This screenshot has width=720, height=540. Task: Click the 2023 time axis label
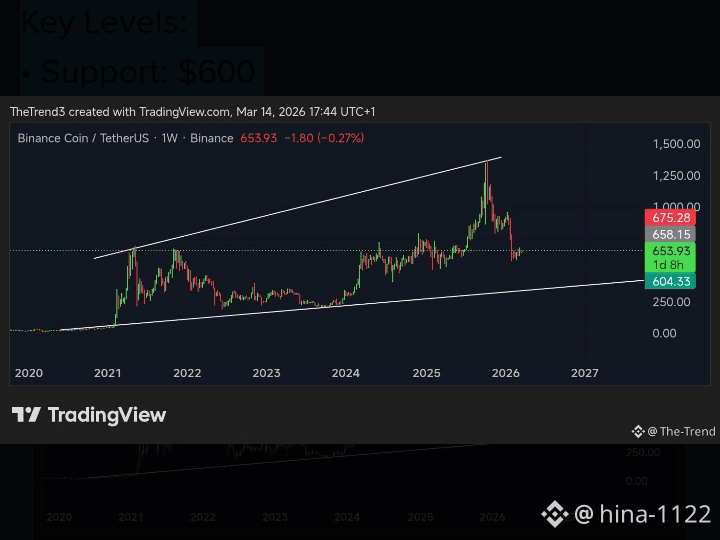[x=266, y=373]
